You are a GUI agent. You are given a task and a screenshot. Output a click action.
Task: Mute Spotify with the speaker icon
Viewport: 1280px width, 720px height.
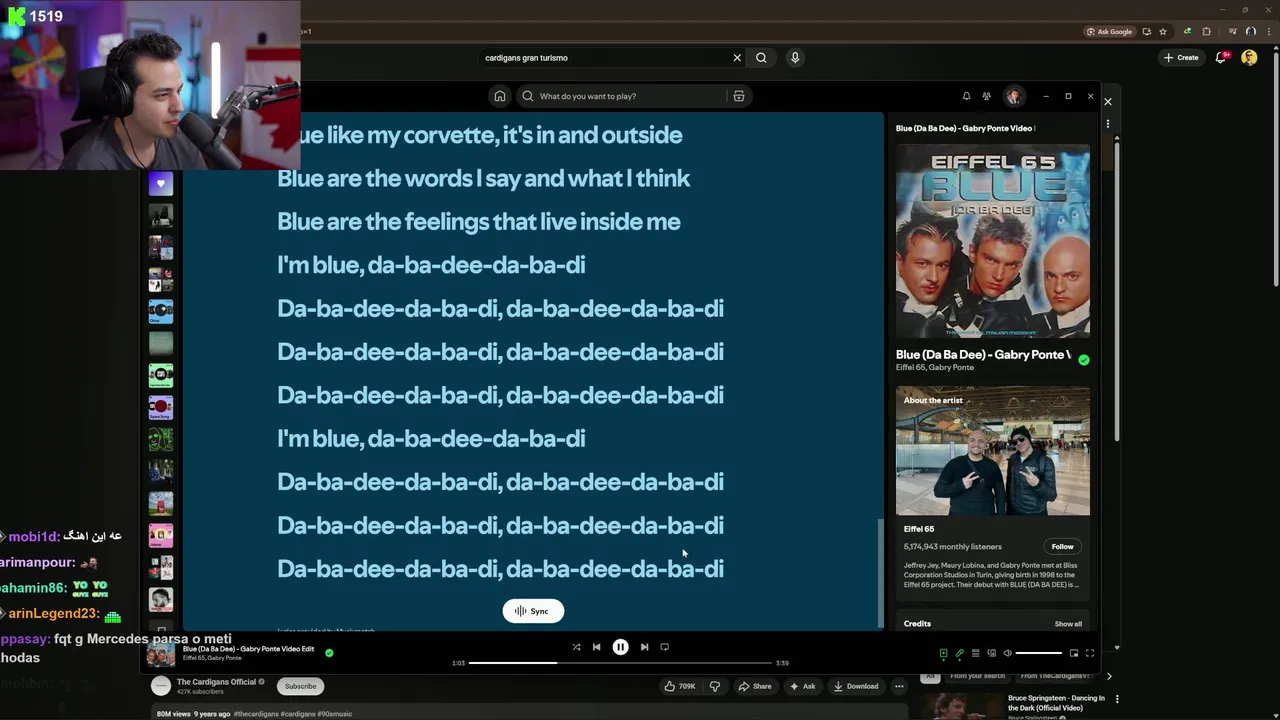1007,653
